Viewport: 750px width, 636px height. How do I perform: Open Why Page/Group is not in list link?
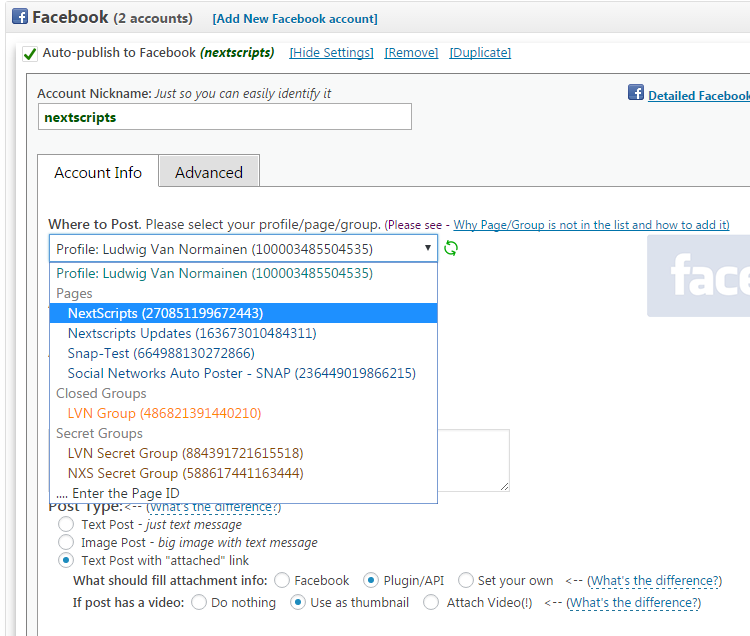click(x=591, y=225)
